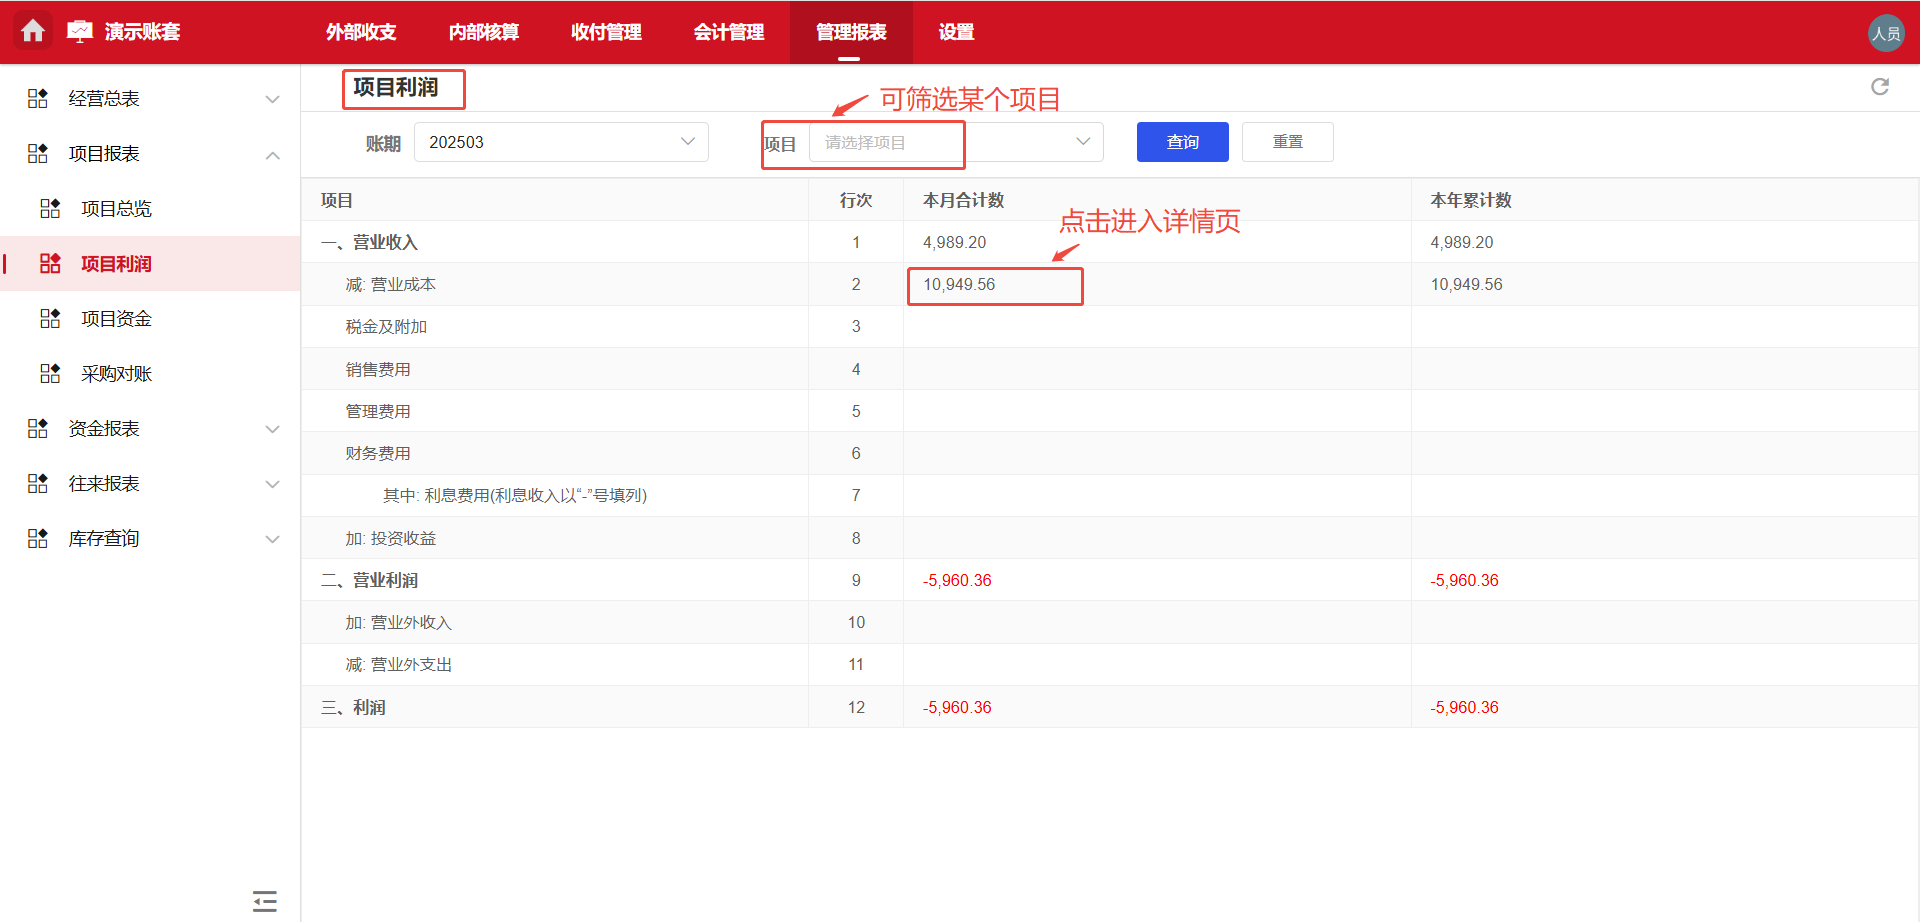The width and height of the screenshot is (1920, 922).
Task: Toggle the sidebar collapse control at bottom left
Action: tap(264, 900)
